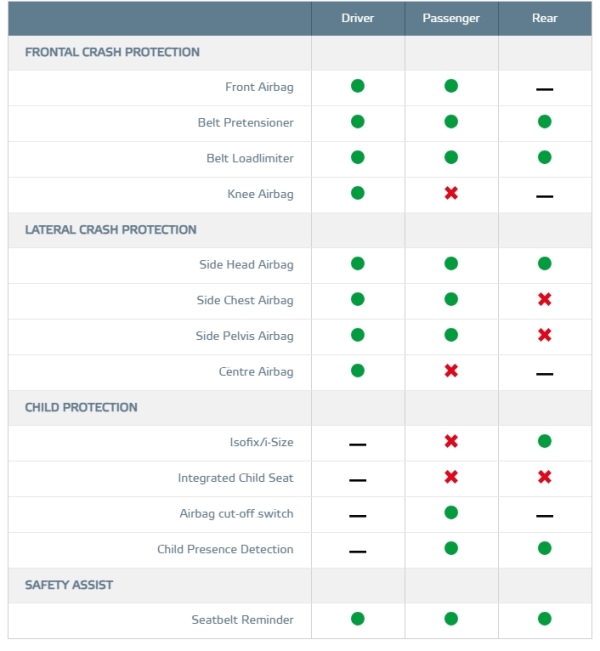Click the Lateral Crash Protection section heading
600x651 pixels.
point(110,230)
